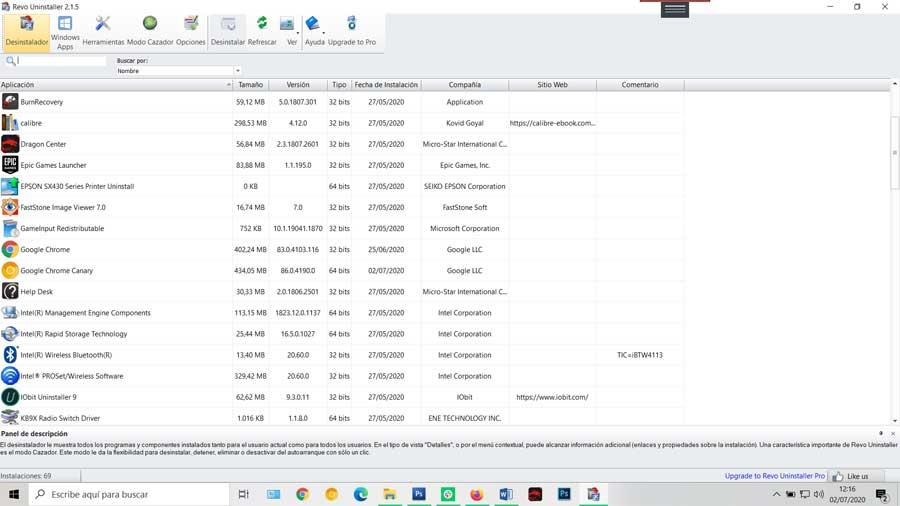The width and height of the screenshot is (900, 506).
Task: Click the scroll down arrow of list
Action: tap(894, 421)
